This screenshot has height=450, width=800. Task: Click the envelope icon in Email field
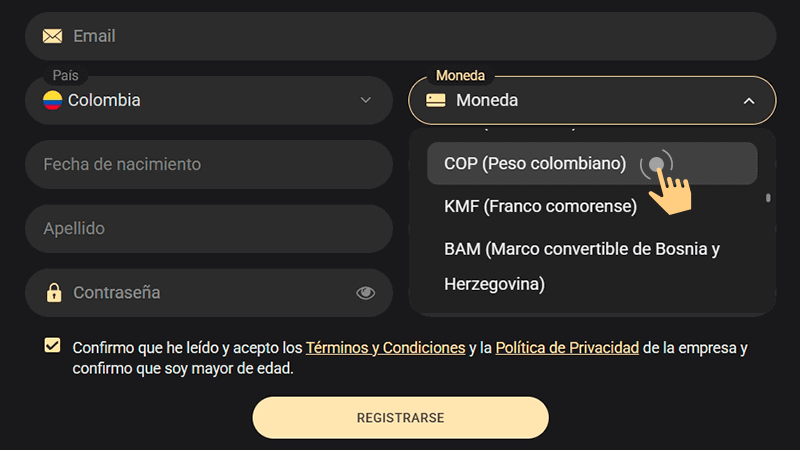tap(53, 36)
